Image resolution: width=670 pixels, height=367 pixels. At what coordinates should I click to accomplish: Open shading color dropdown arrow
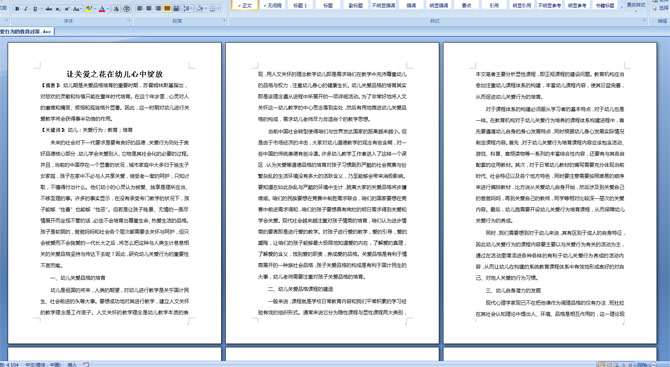206,9
